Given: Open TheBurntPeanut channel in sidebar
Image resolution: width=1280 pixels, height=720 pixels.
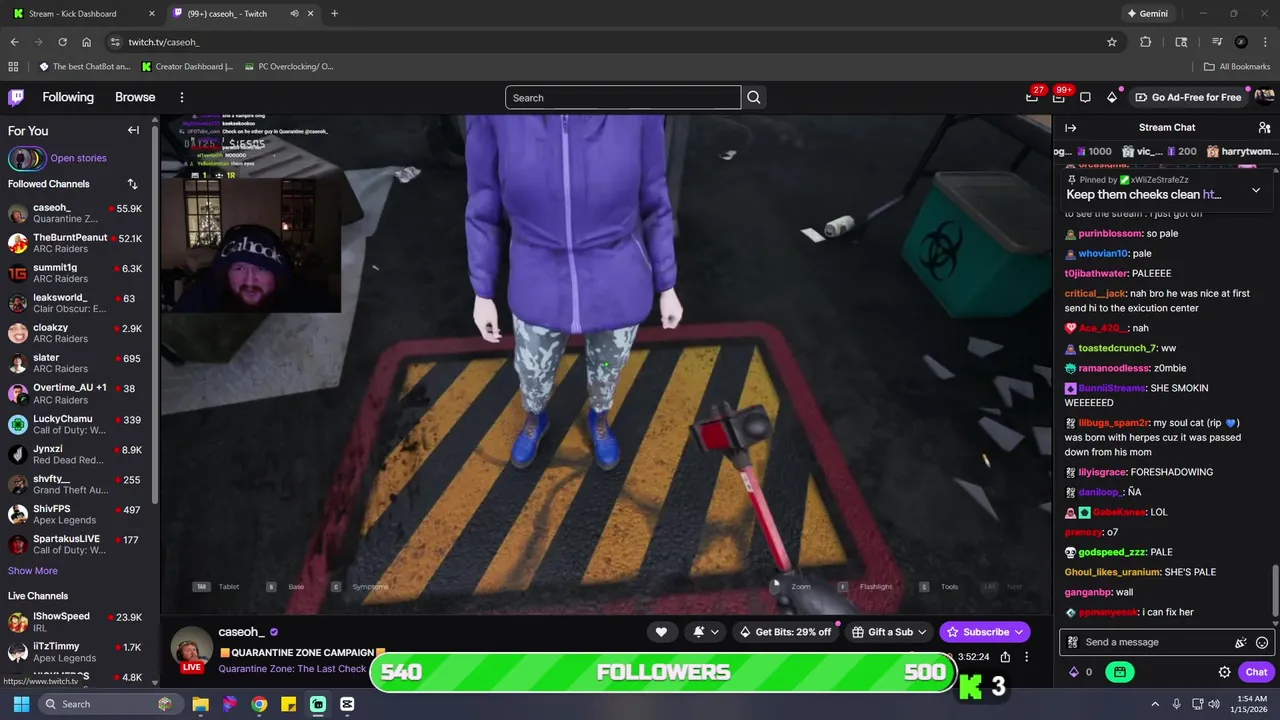Looking at the screenshot, I should coord(76,244).
